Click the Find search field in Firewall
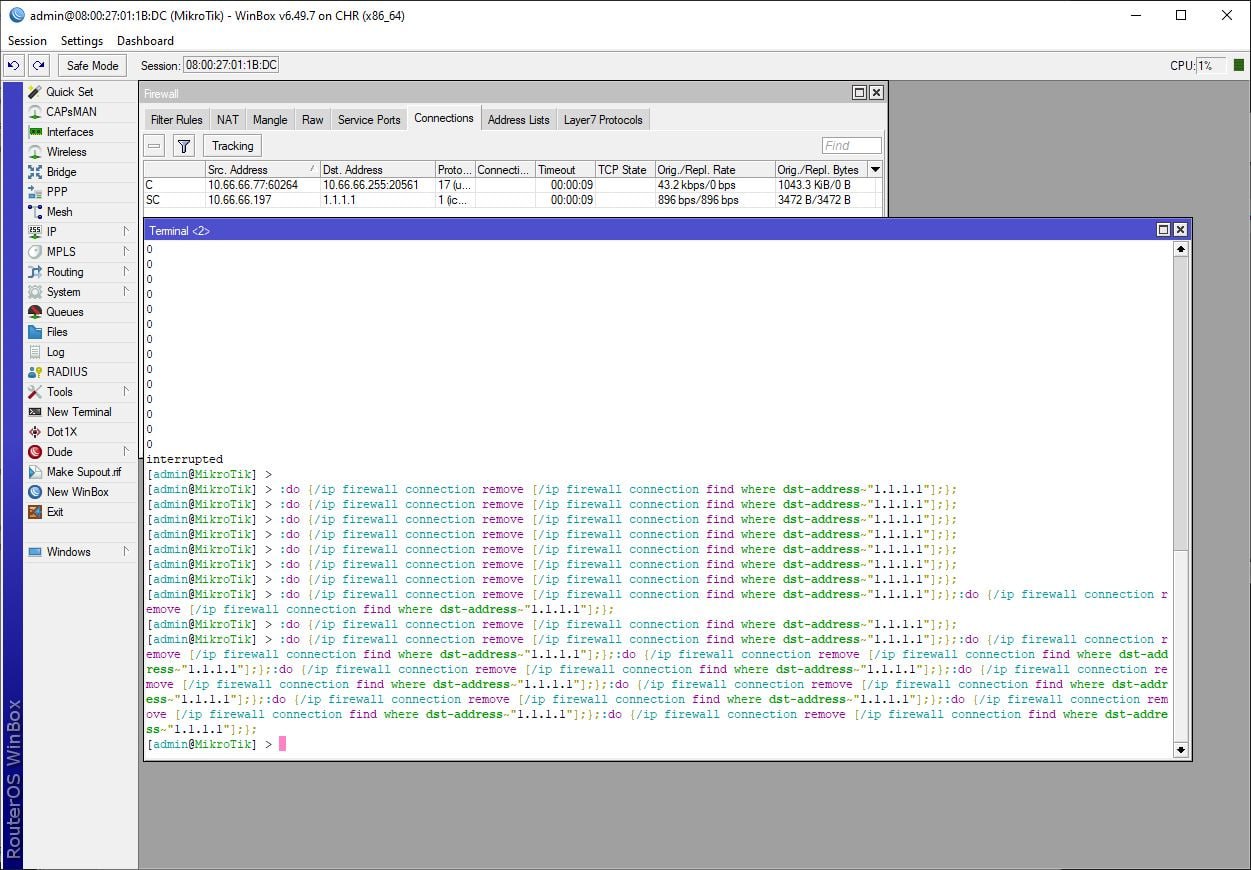1251x870 pixels. tap(852, 146)
